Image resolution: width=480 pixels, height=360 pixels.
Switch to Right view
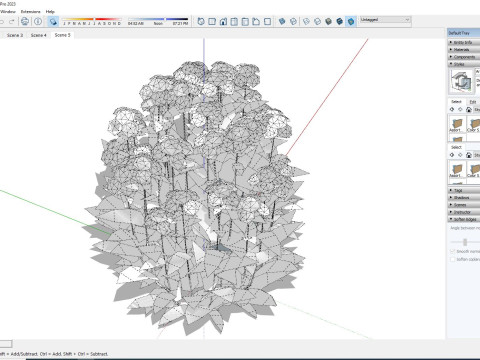click(234, 22)
